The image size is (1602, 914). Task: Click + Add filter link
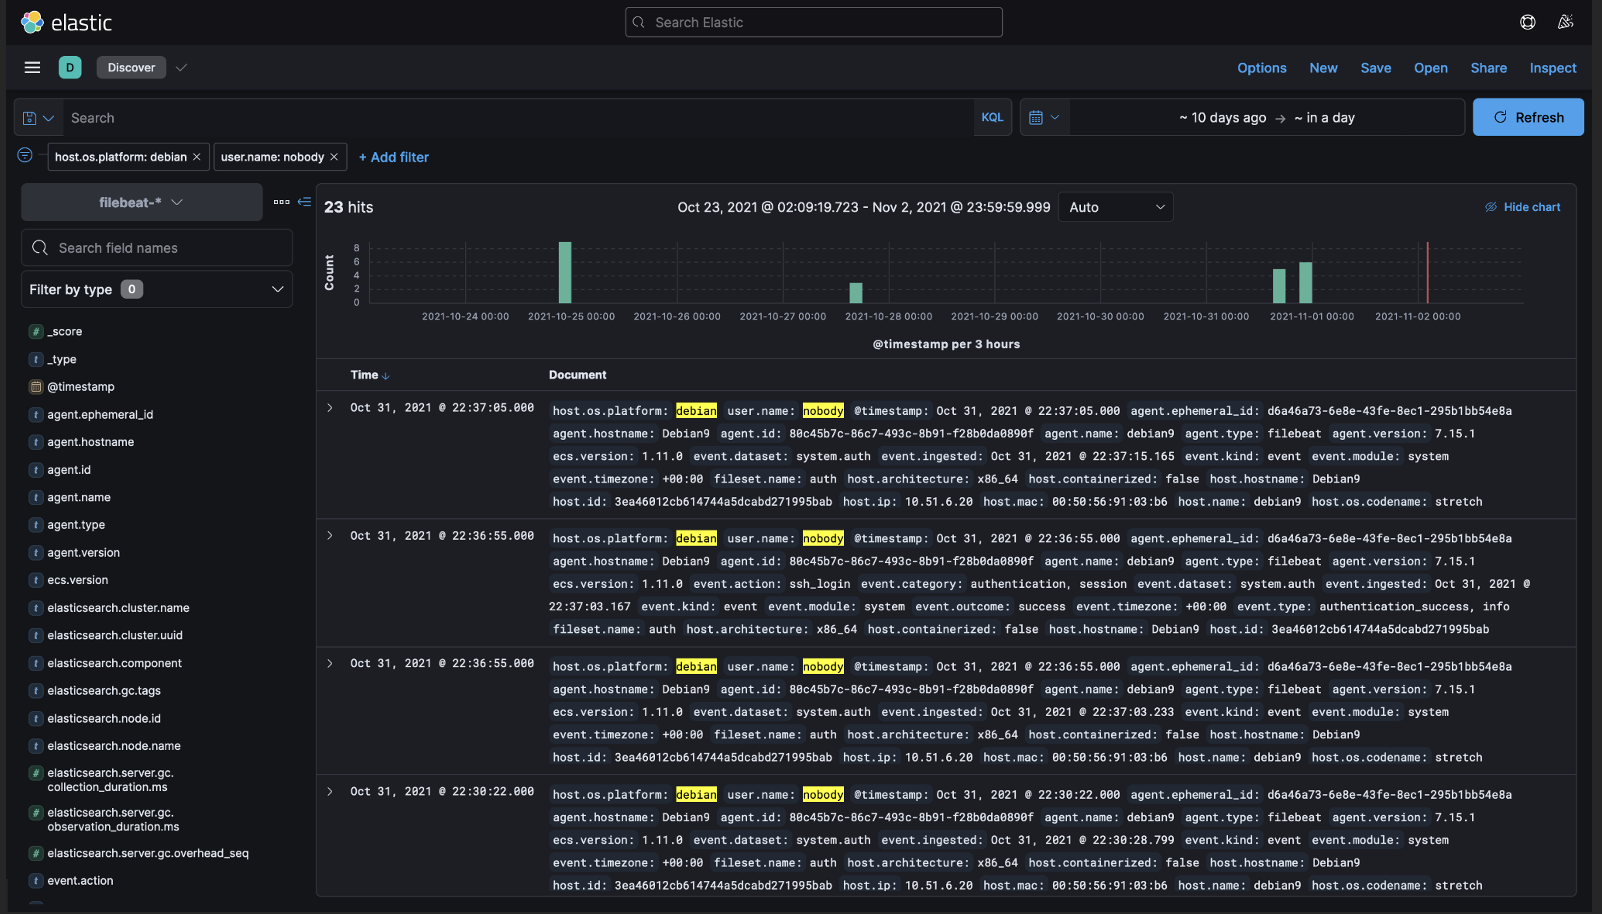click(x=394, y=157)
